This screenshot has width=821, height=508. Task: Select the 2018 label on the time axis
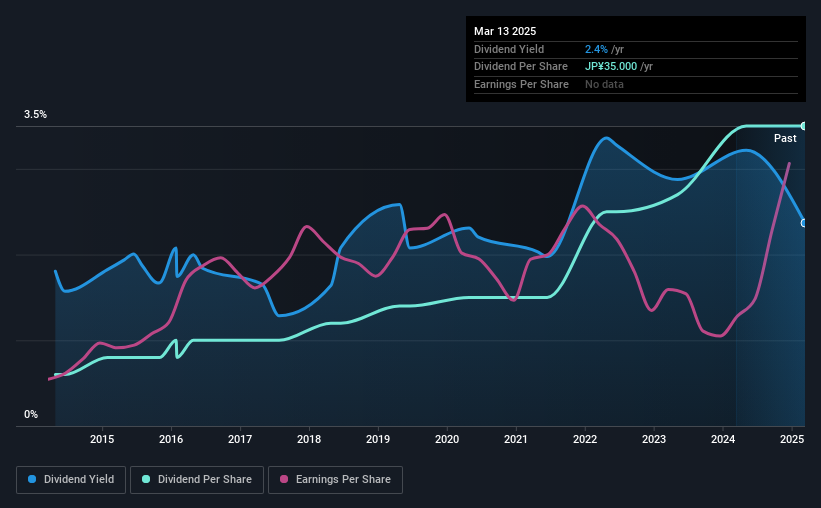pyautogui.click(x=309, y=439)
